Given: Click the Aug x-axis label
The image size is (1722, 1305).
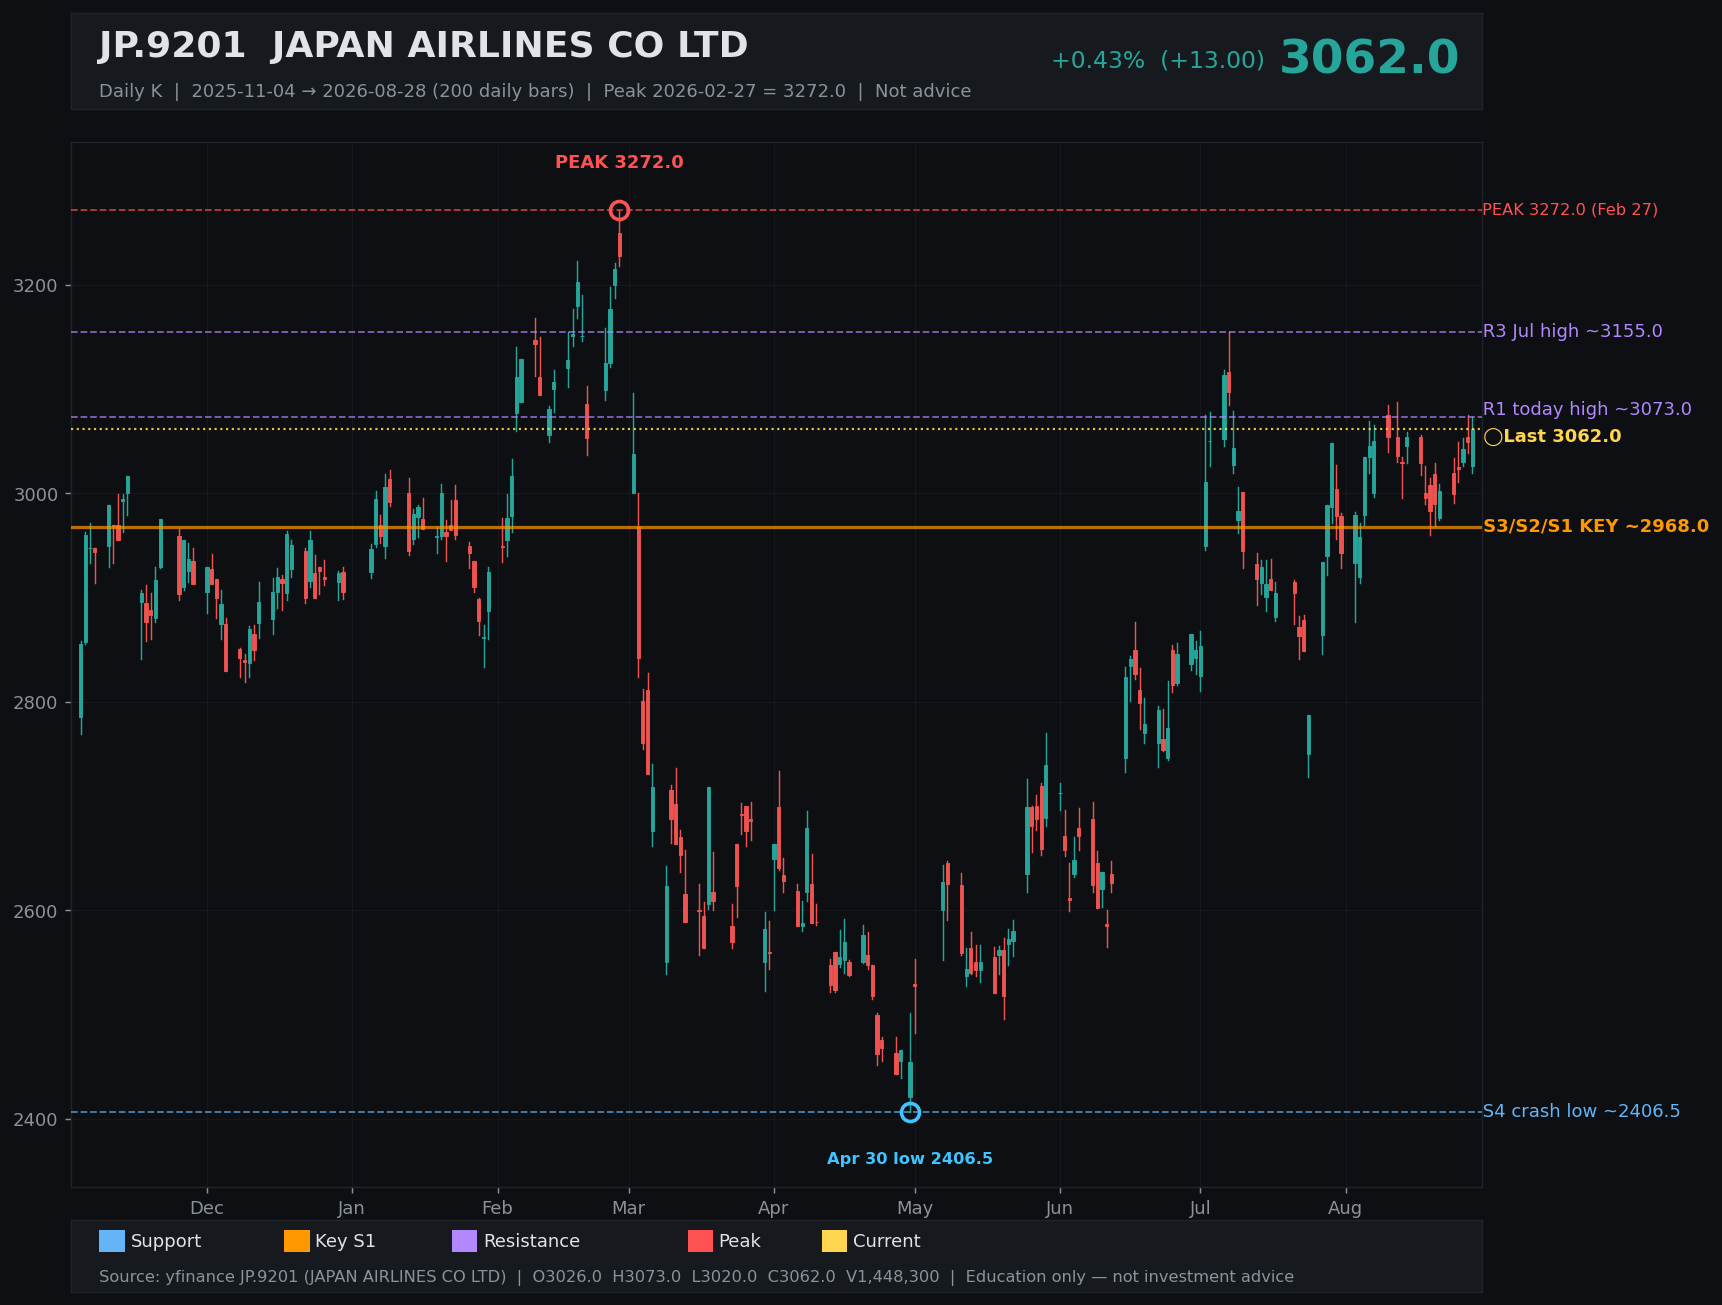Looking at the screenshot, I should coord(1345,1208).
